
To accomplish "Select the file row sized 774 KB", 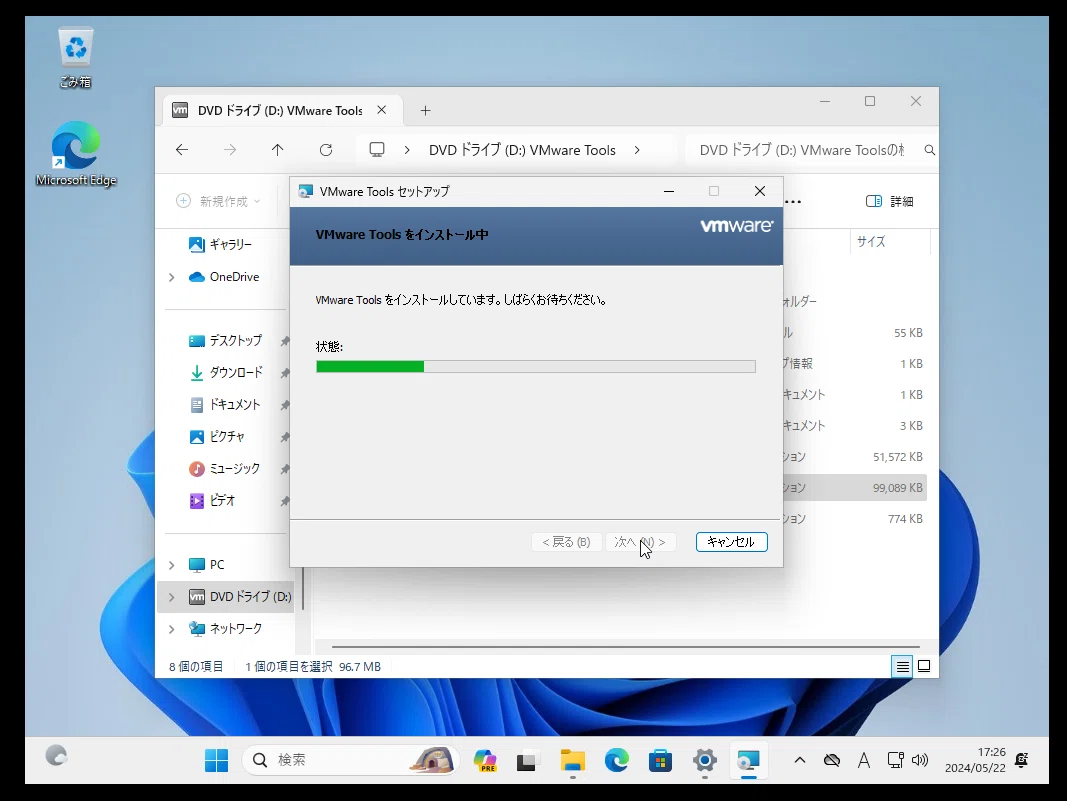I will click(x=855, y=519).
